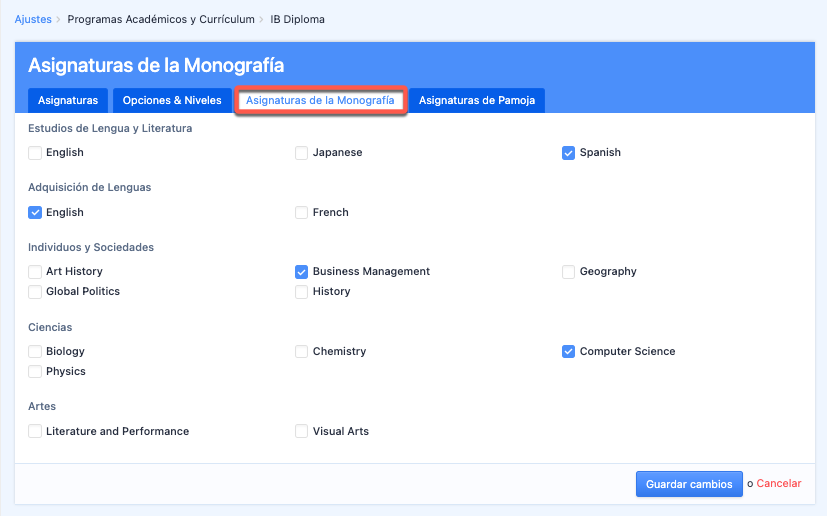Open Ajustes breadcrumb link
The image size is (827, 516).
point(33,19)
